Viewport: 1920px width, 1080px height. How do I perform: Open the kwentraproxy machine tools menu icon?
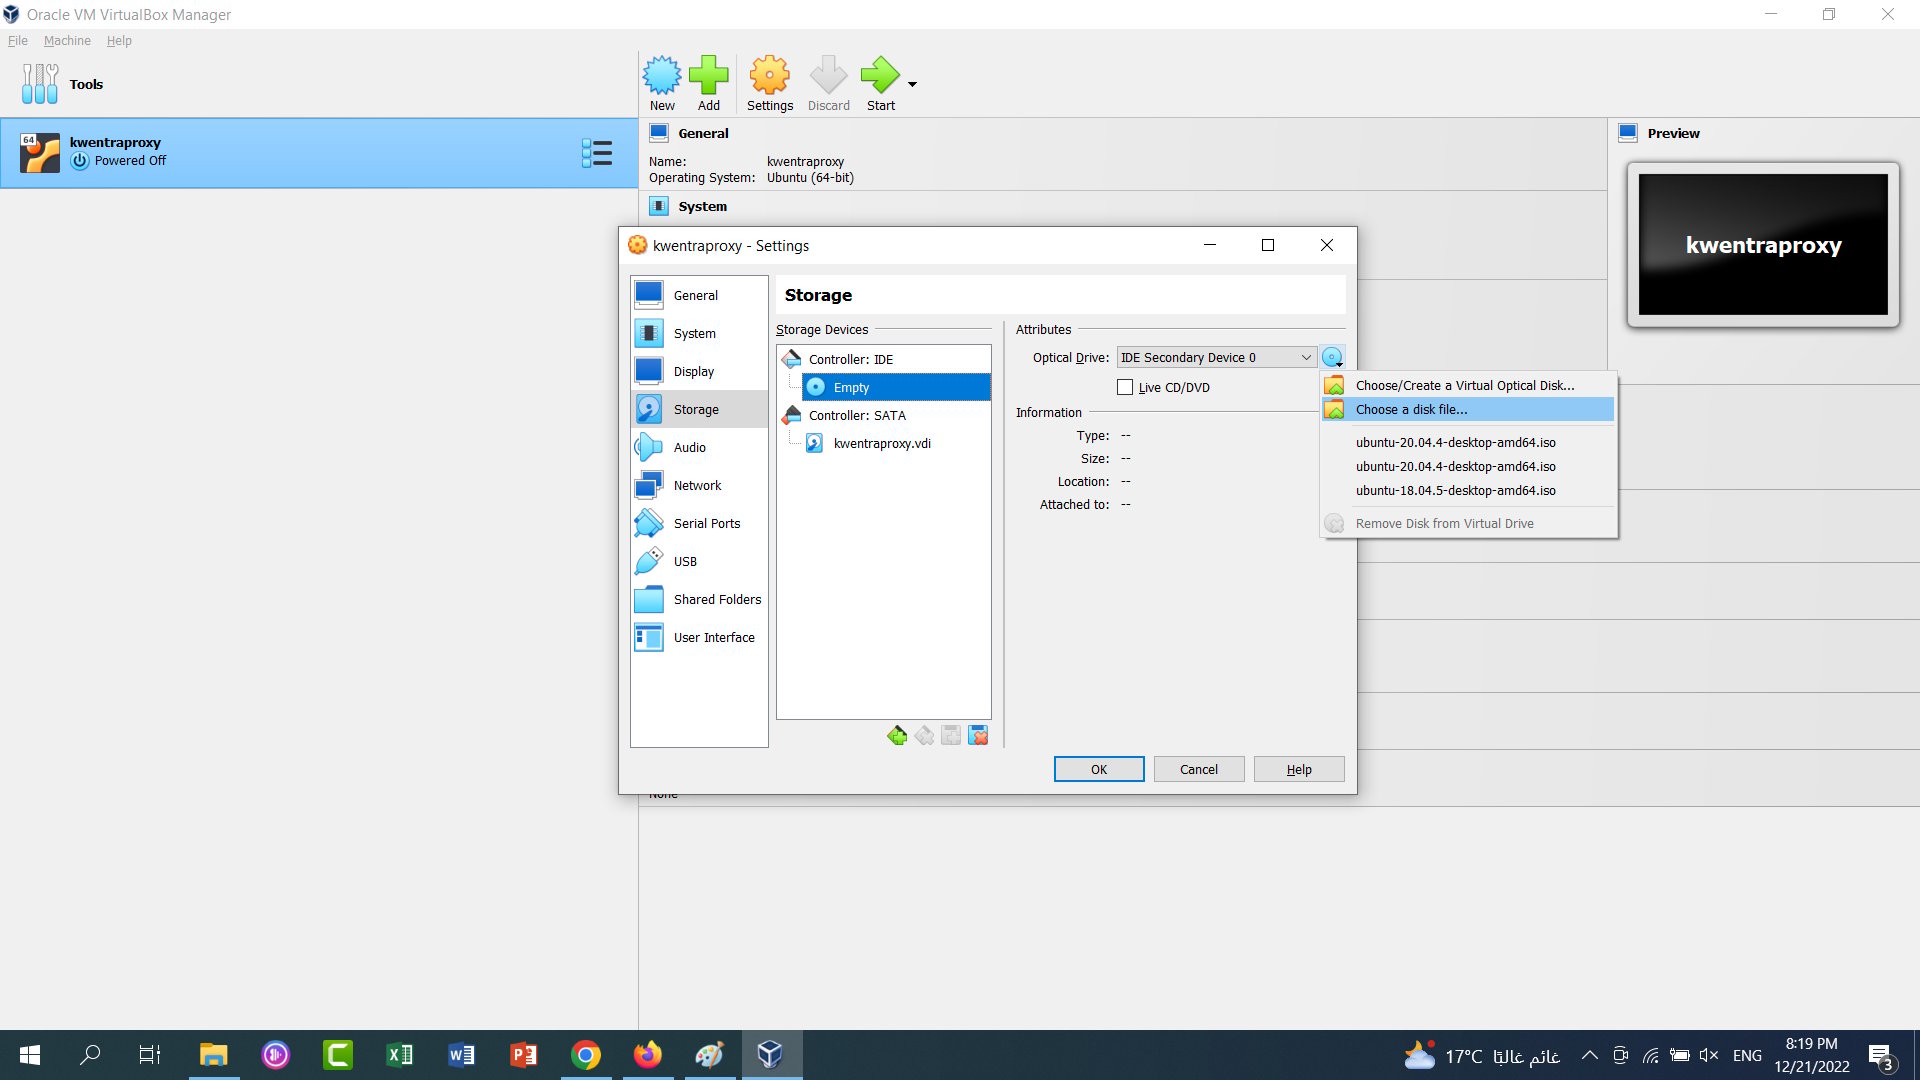(x=597, y=153)
